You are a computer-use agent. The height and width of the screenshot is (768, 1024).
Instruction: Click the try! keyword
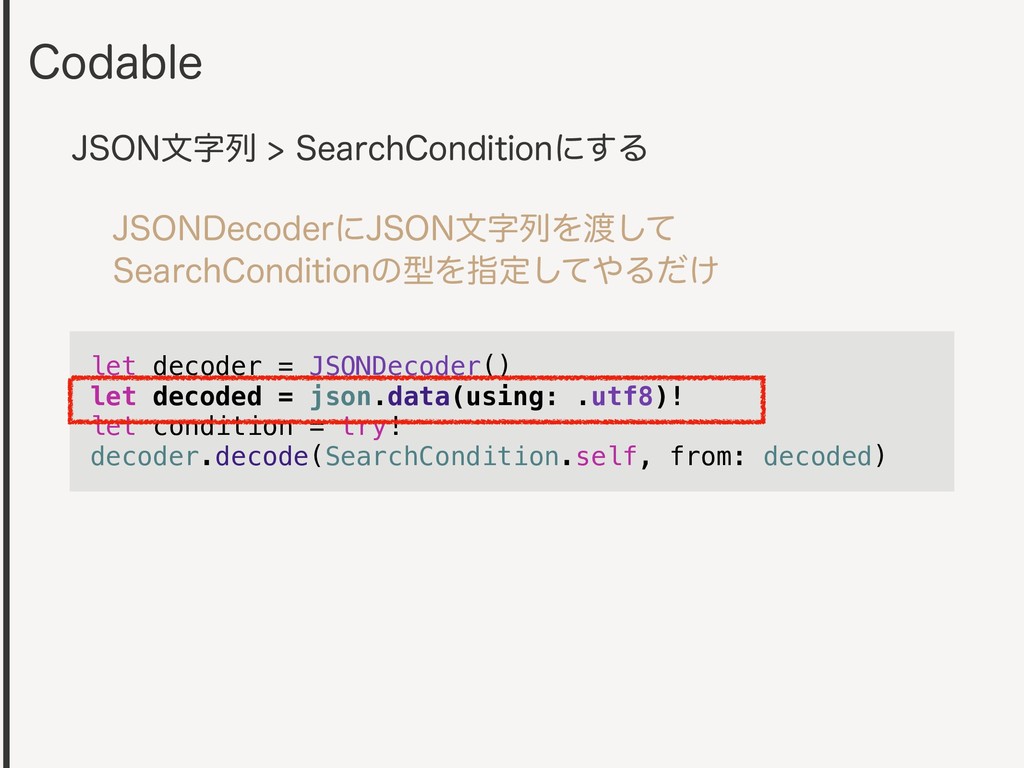click(371, 428)
